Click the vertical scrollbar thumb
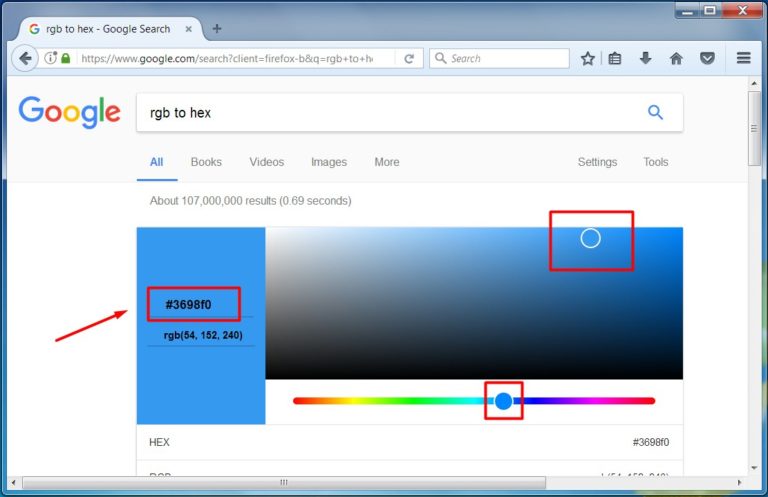The image size is (768, 497). pyautogui.click(x=754, y=129)
